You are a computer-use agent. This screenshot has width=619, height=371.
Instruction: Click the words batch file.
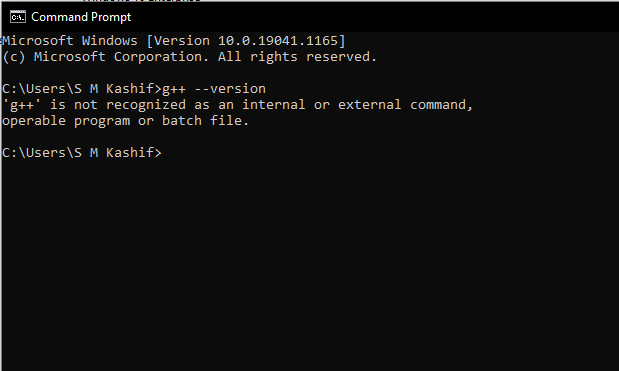(205, 121)
